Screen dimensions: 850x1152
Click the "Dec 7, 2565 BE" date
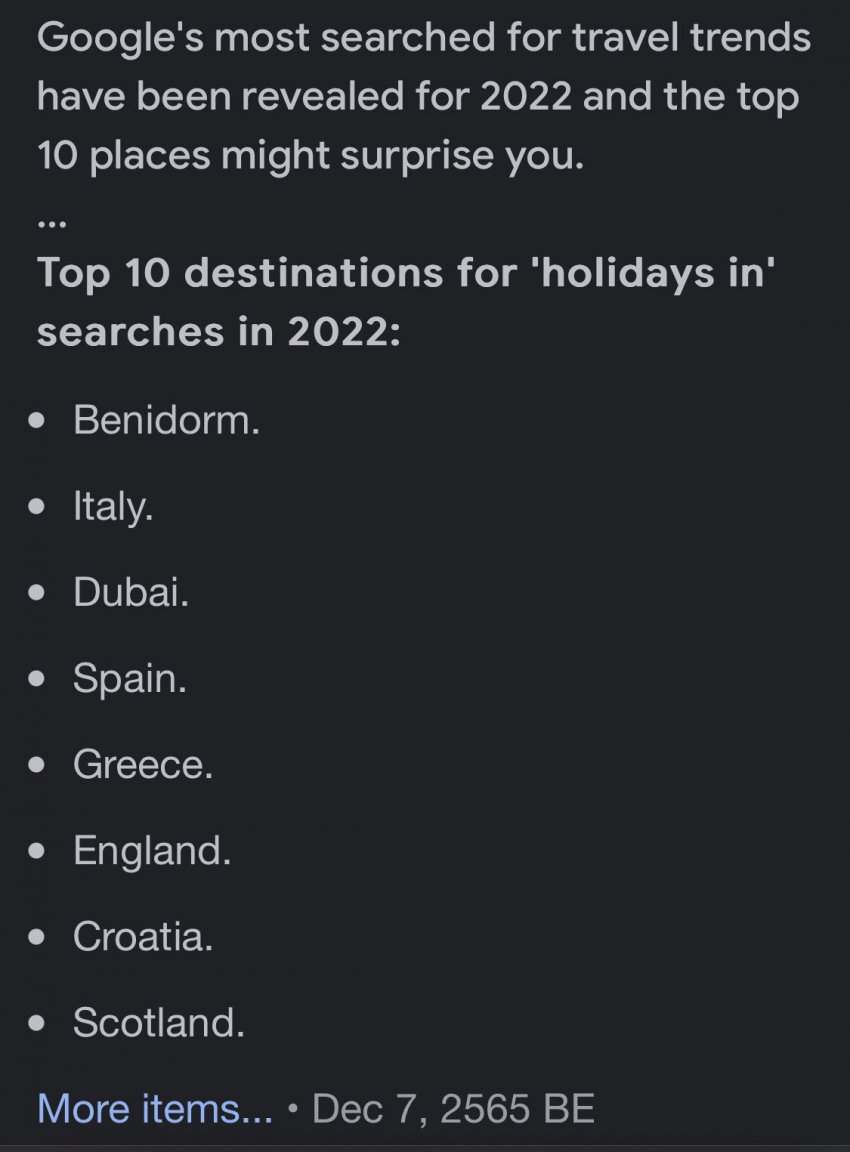click(x=453, y=1108)
